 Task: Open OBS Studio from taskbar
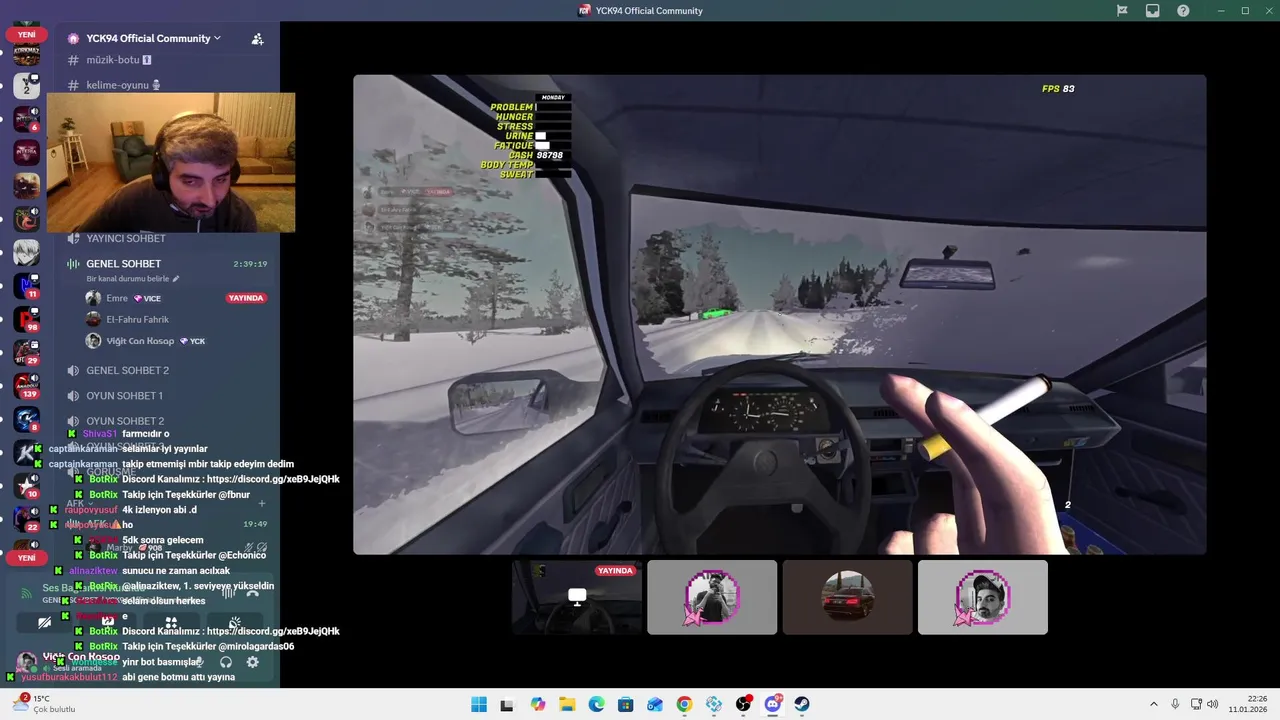click(743, 704)
